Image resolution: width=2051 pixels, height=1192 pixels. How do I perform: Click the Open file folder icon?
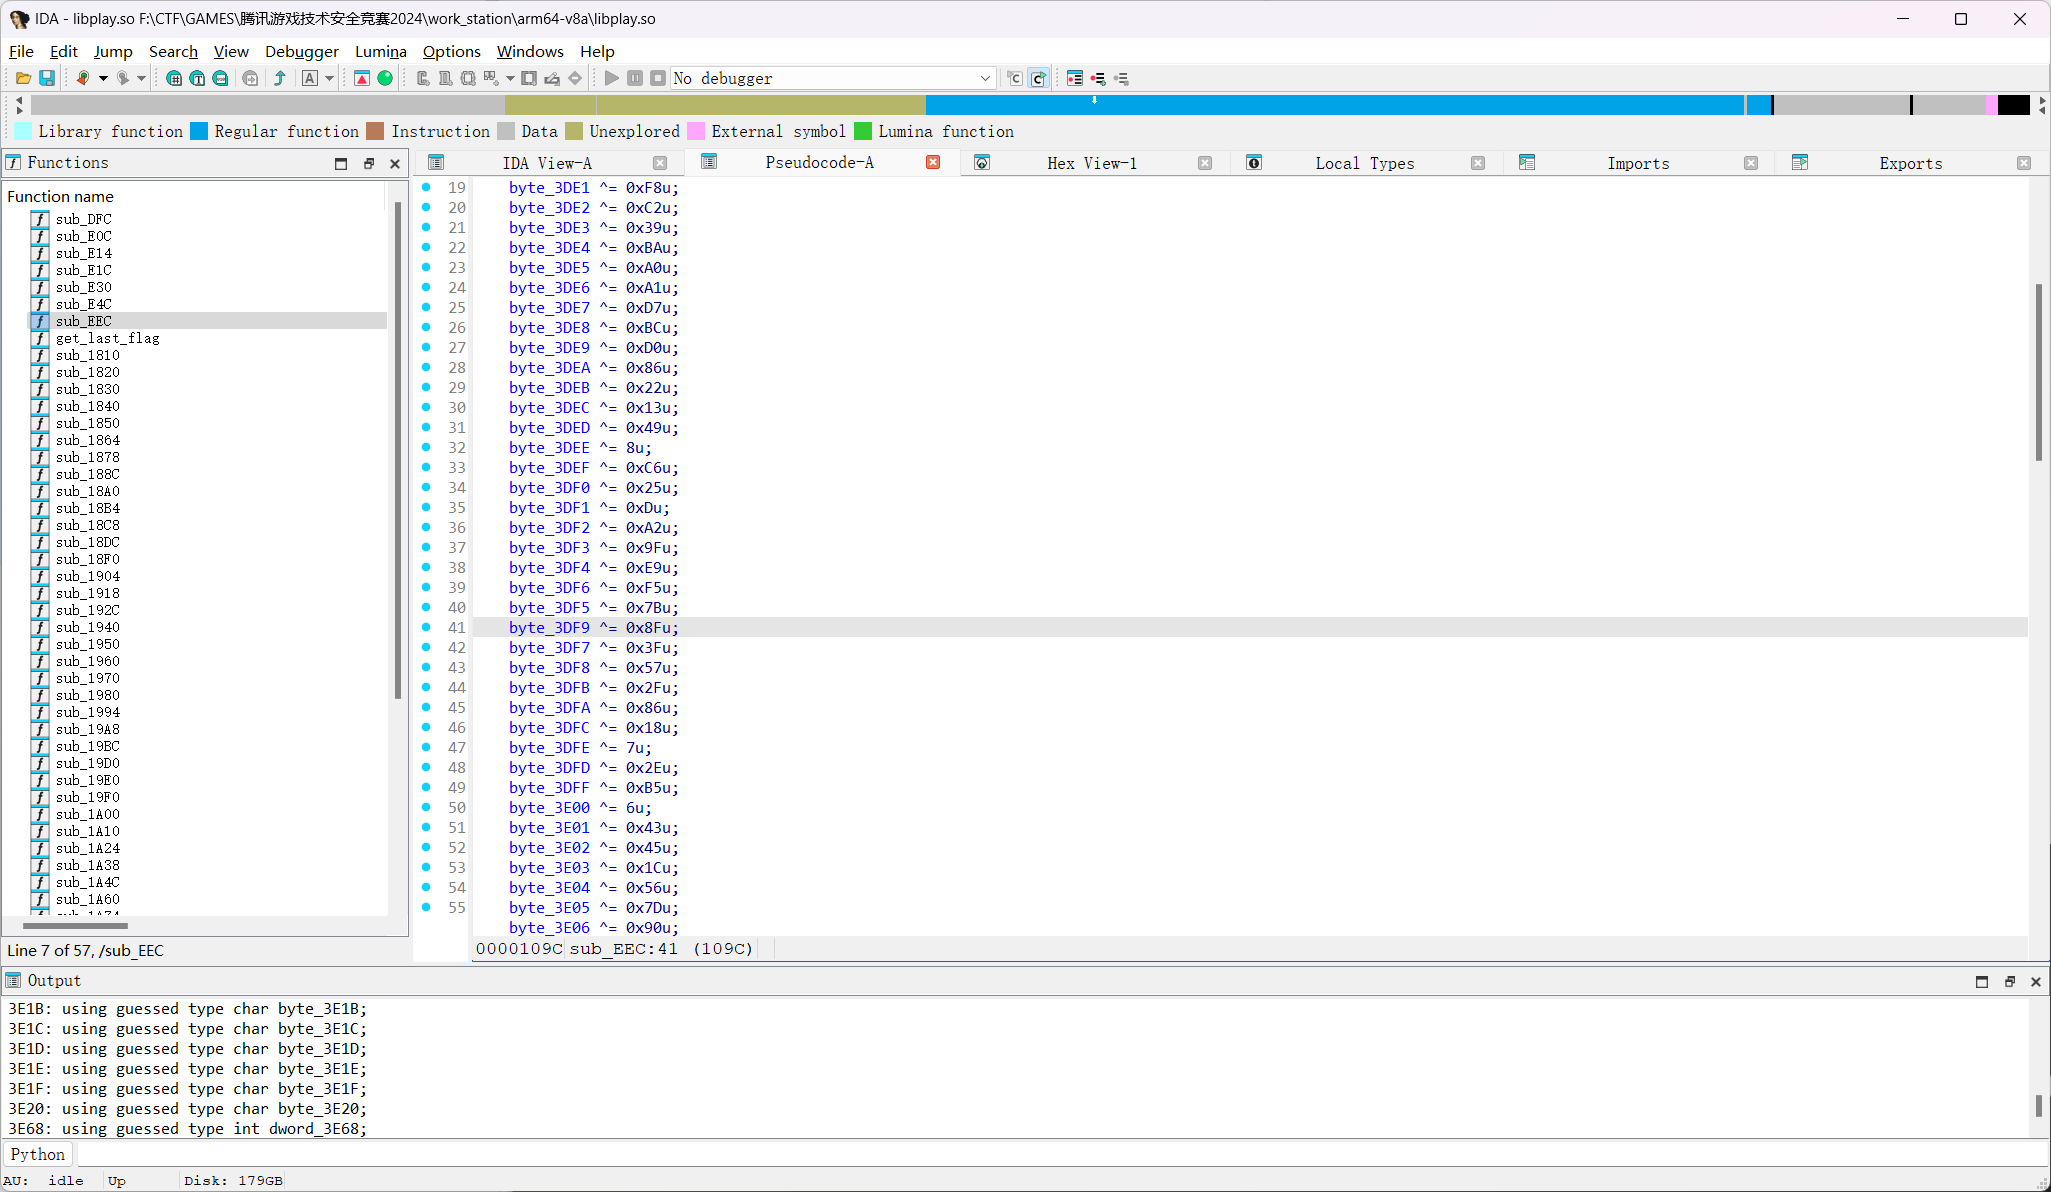(23, 78)
